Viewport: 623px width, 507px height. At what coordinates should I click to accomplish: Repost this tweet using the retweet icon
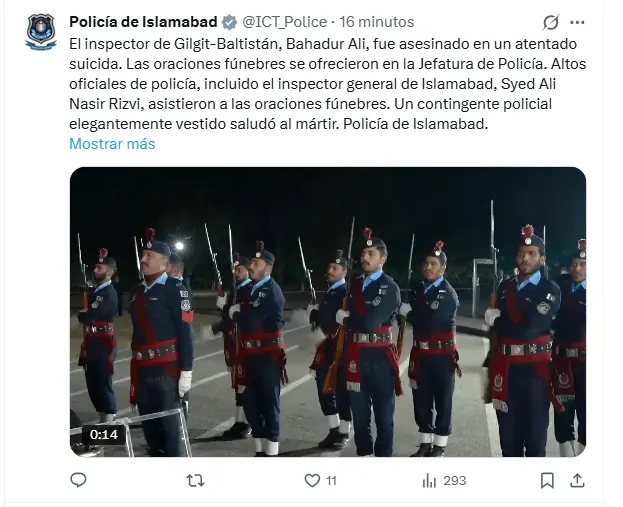[196, 480]
